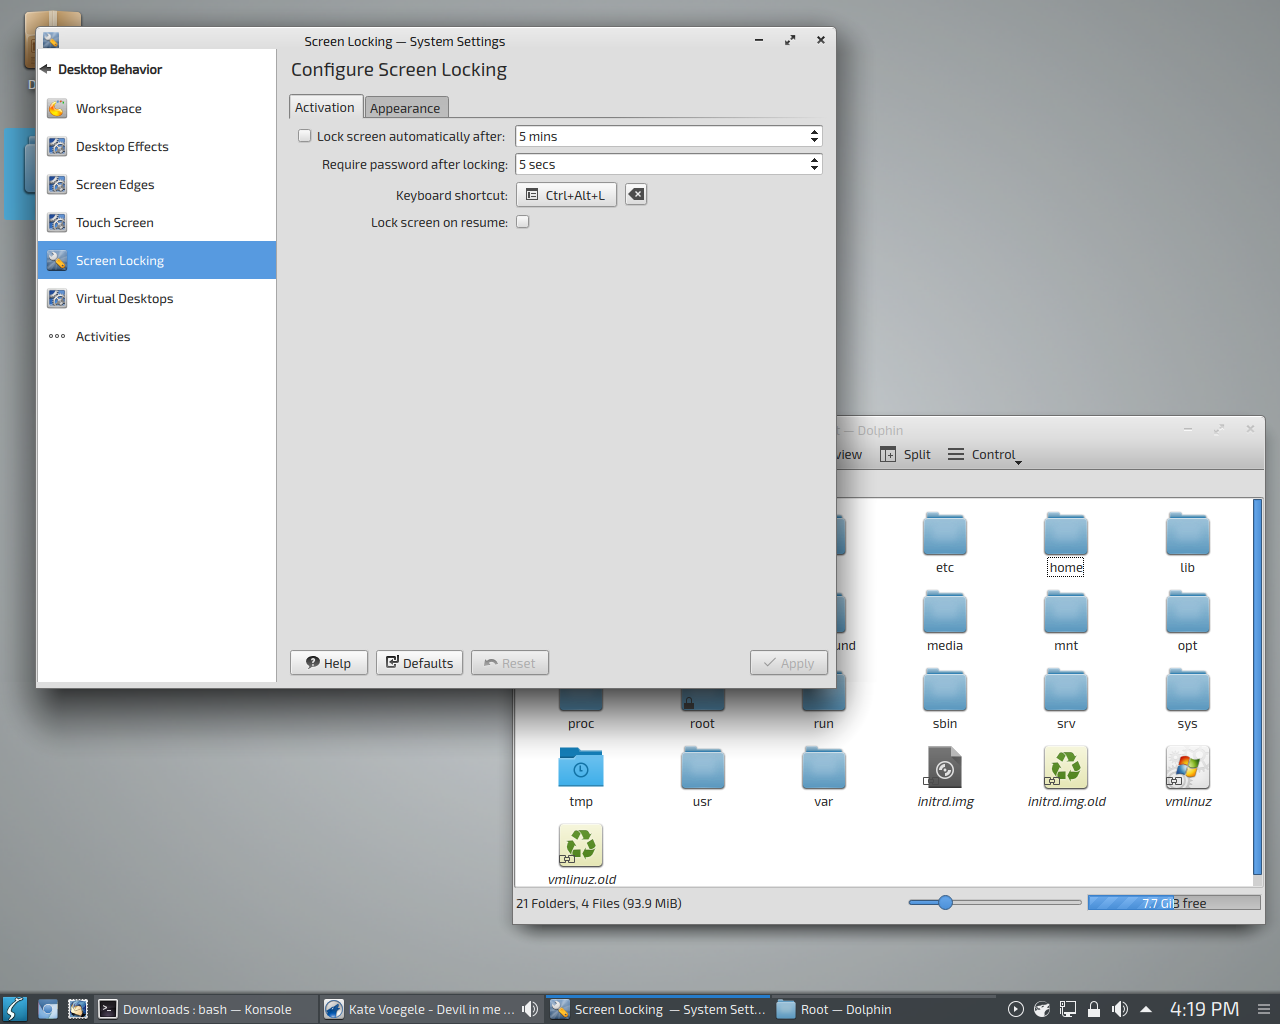
Task: Open Dolphin's Control menu
Action: [984, 454]
